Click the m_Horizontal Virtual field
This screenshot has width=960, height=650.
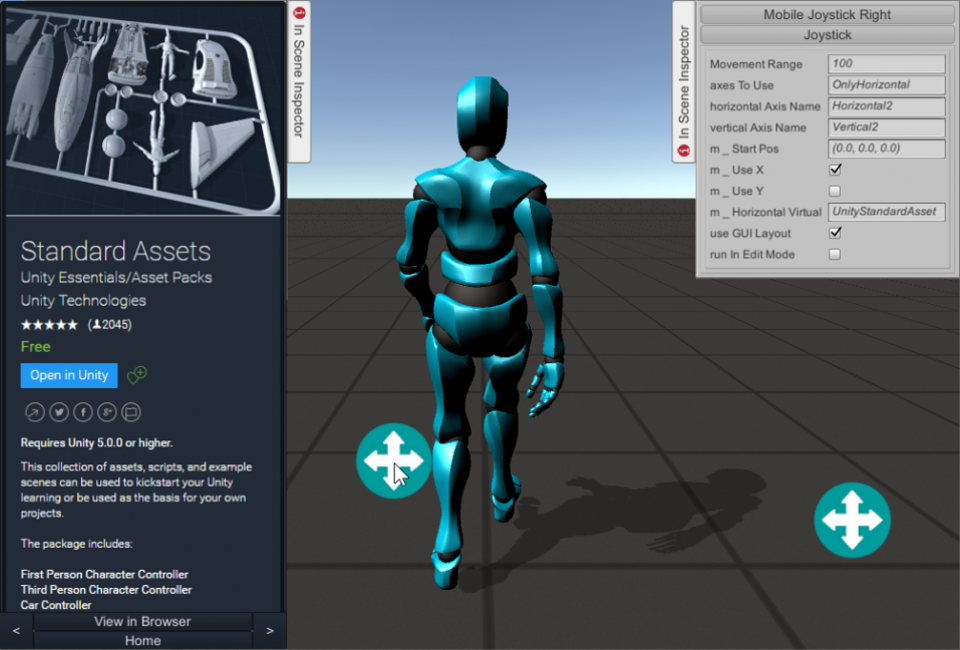click(x=887, y=212)
